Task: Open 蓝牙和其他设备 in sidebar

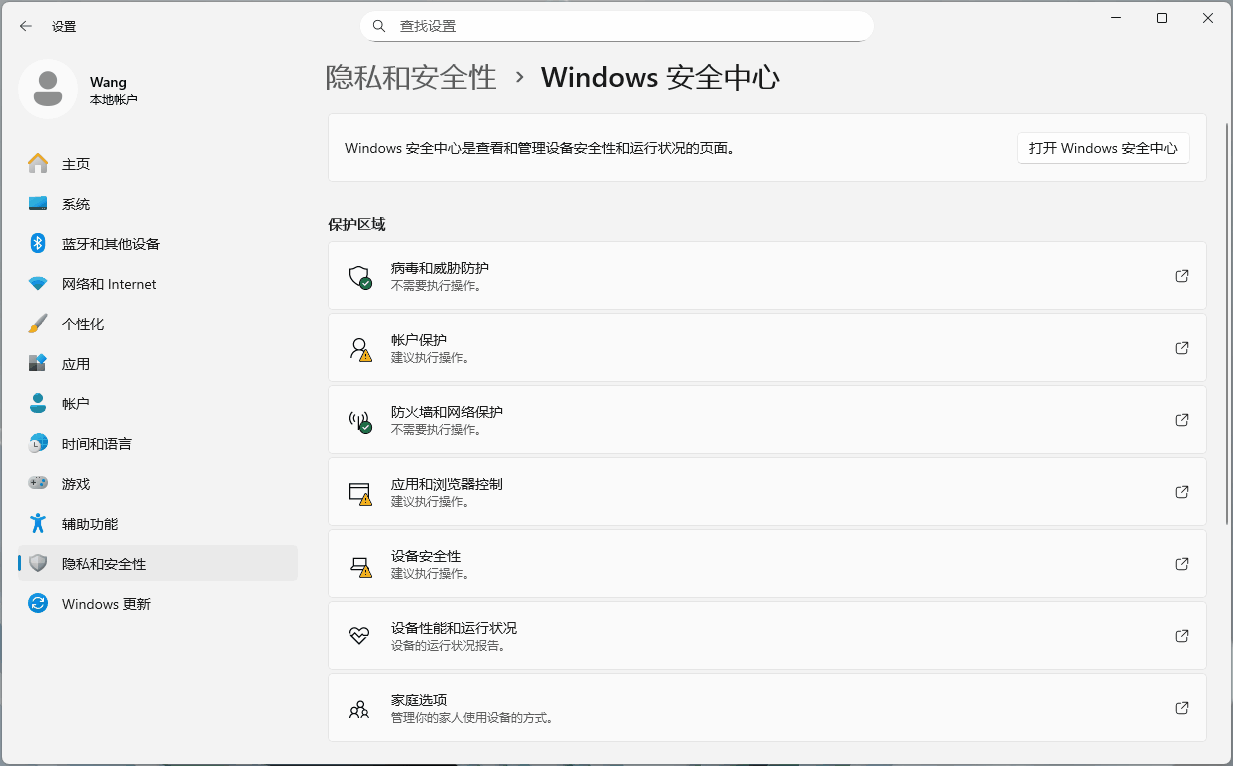Action: (158, 243)
